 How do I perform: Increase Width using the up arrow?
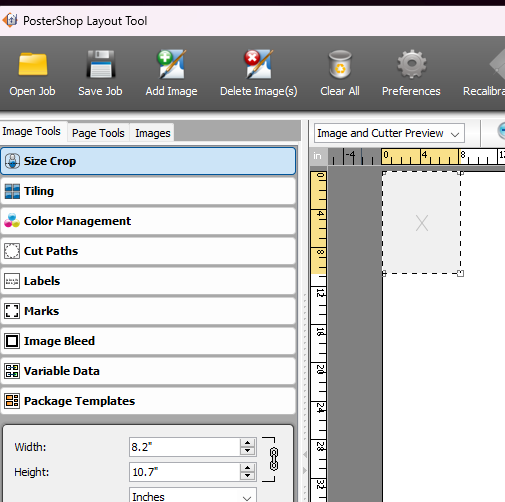247,443
